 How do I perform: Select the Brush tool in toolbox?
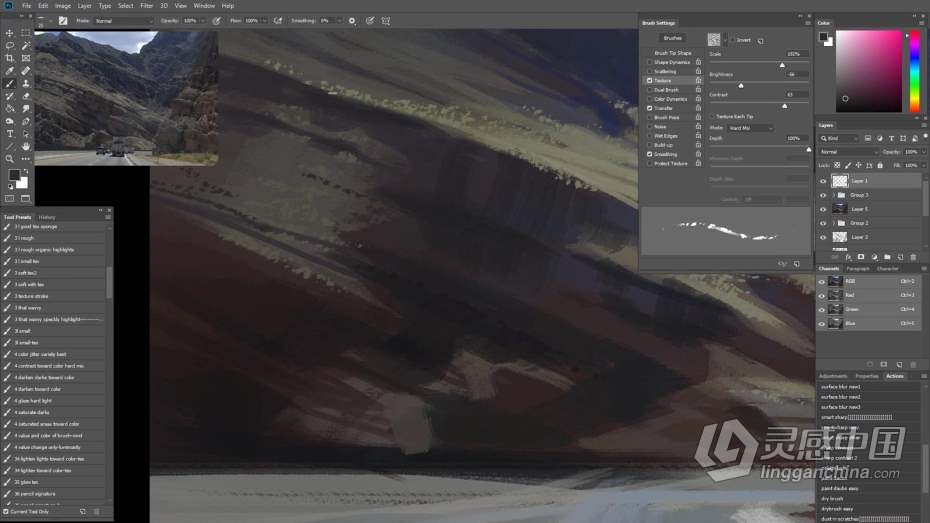[9, 84]
